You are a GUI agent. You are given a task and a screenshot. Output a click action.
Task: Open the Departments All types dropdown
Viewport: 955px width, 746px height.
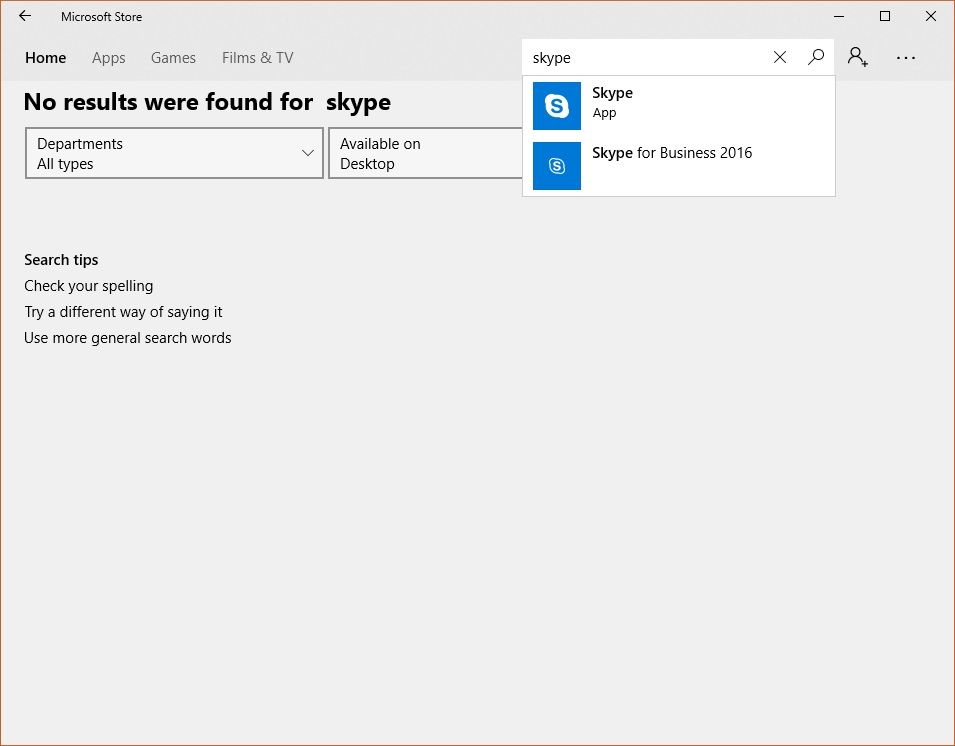[174, 153]
